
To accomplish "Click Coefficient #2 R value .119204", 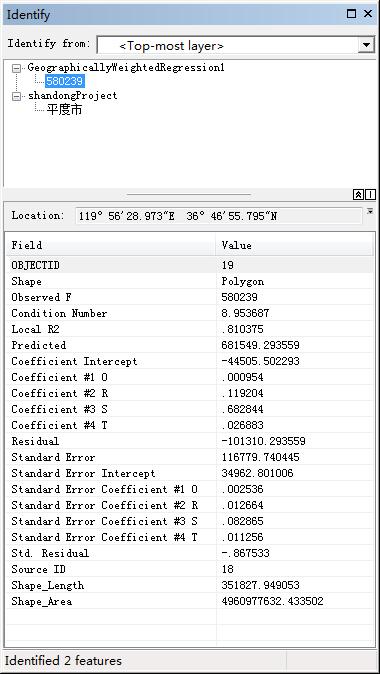I will pyautogui.click(x=242, y=393).
